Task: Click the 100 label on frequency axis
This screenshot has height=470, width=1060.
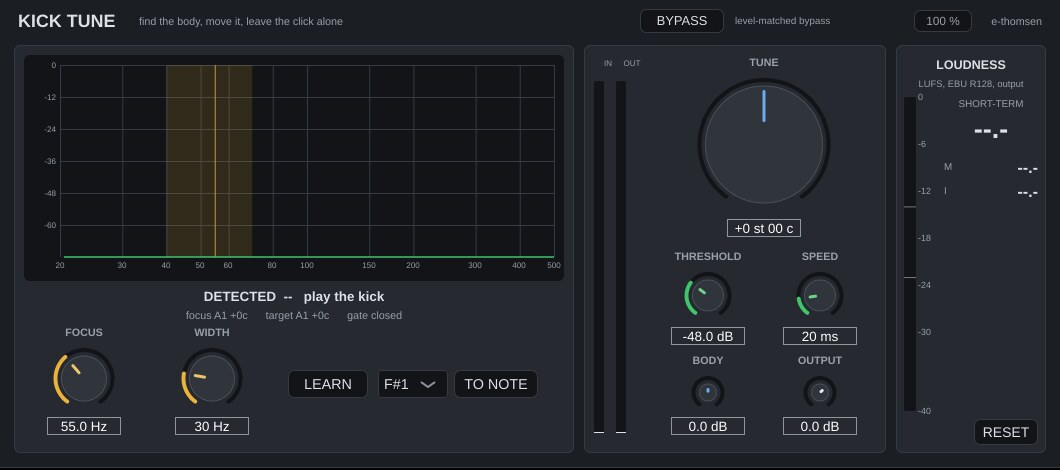Action: coord(307,265)
